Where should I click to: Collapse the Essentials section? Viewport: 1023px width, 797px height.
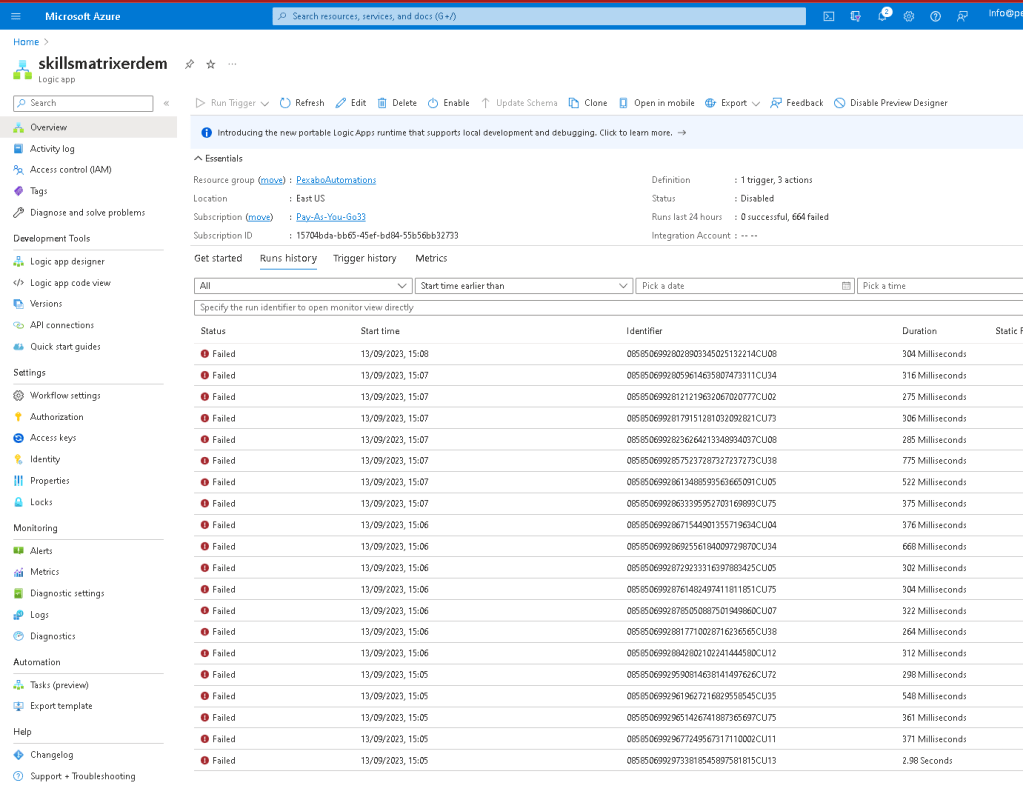click(x=218, y=158)
